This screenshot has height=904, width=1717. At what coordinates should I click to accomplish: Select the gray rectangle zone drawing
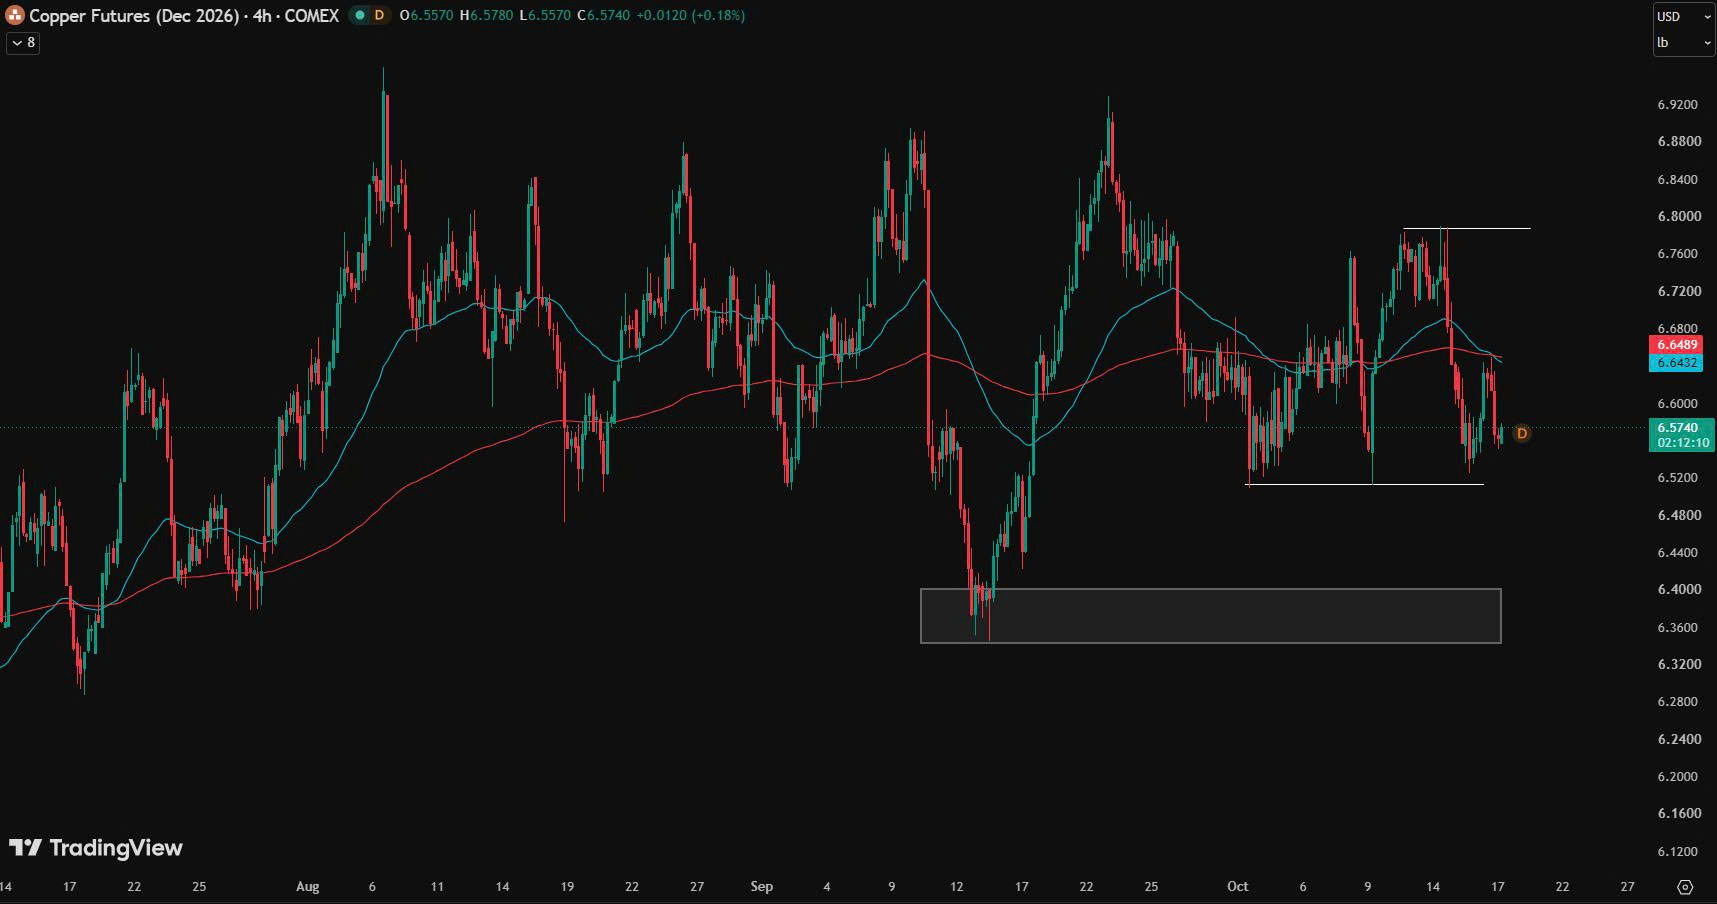1210,615
